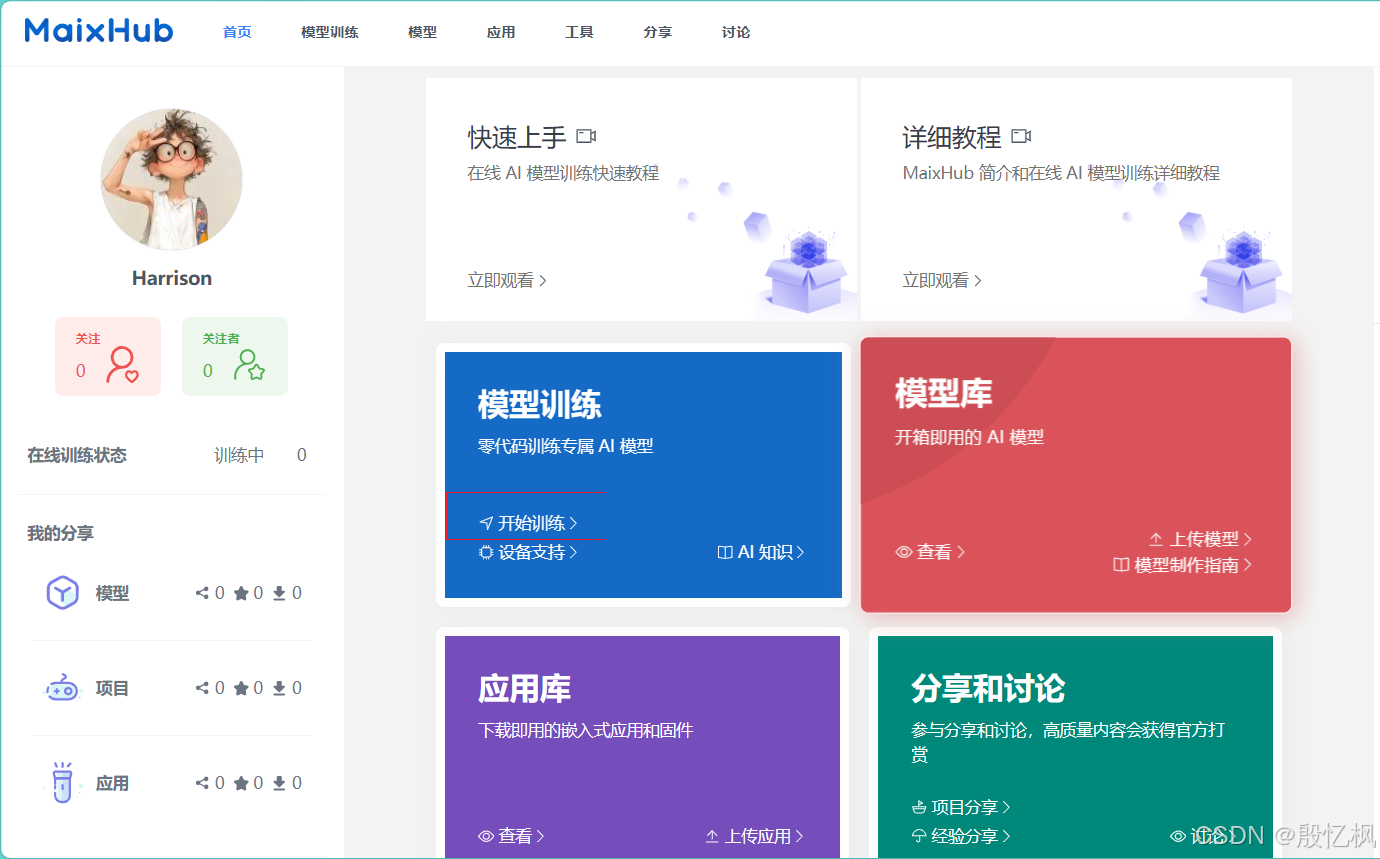Click the book icon beside AI 知识
1380x859 pixels.
coord(725,552)
